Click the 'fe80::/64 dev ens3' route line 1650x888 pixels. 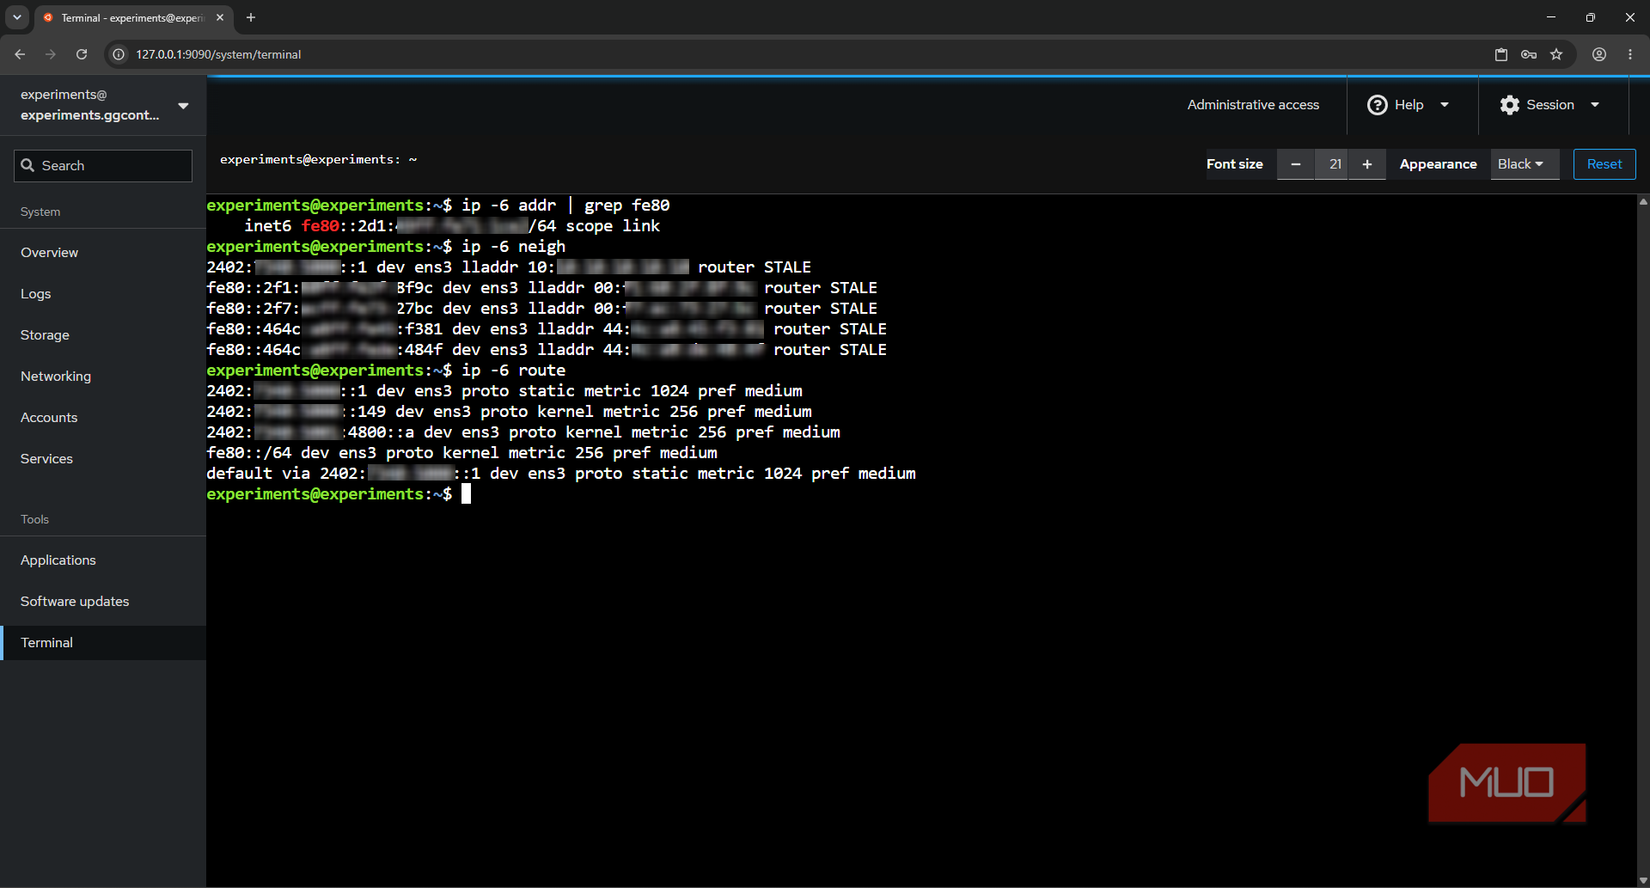462,452
